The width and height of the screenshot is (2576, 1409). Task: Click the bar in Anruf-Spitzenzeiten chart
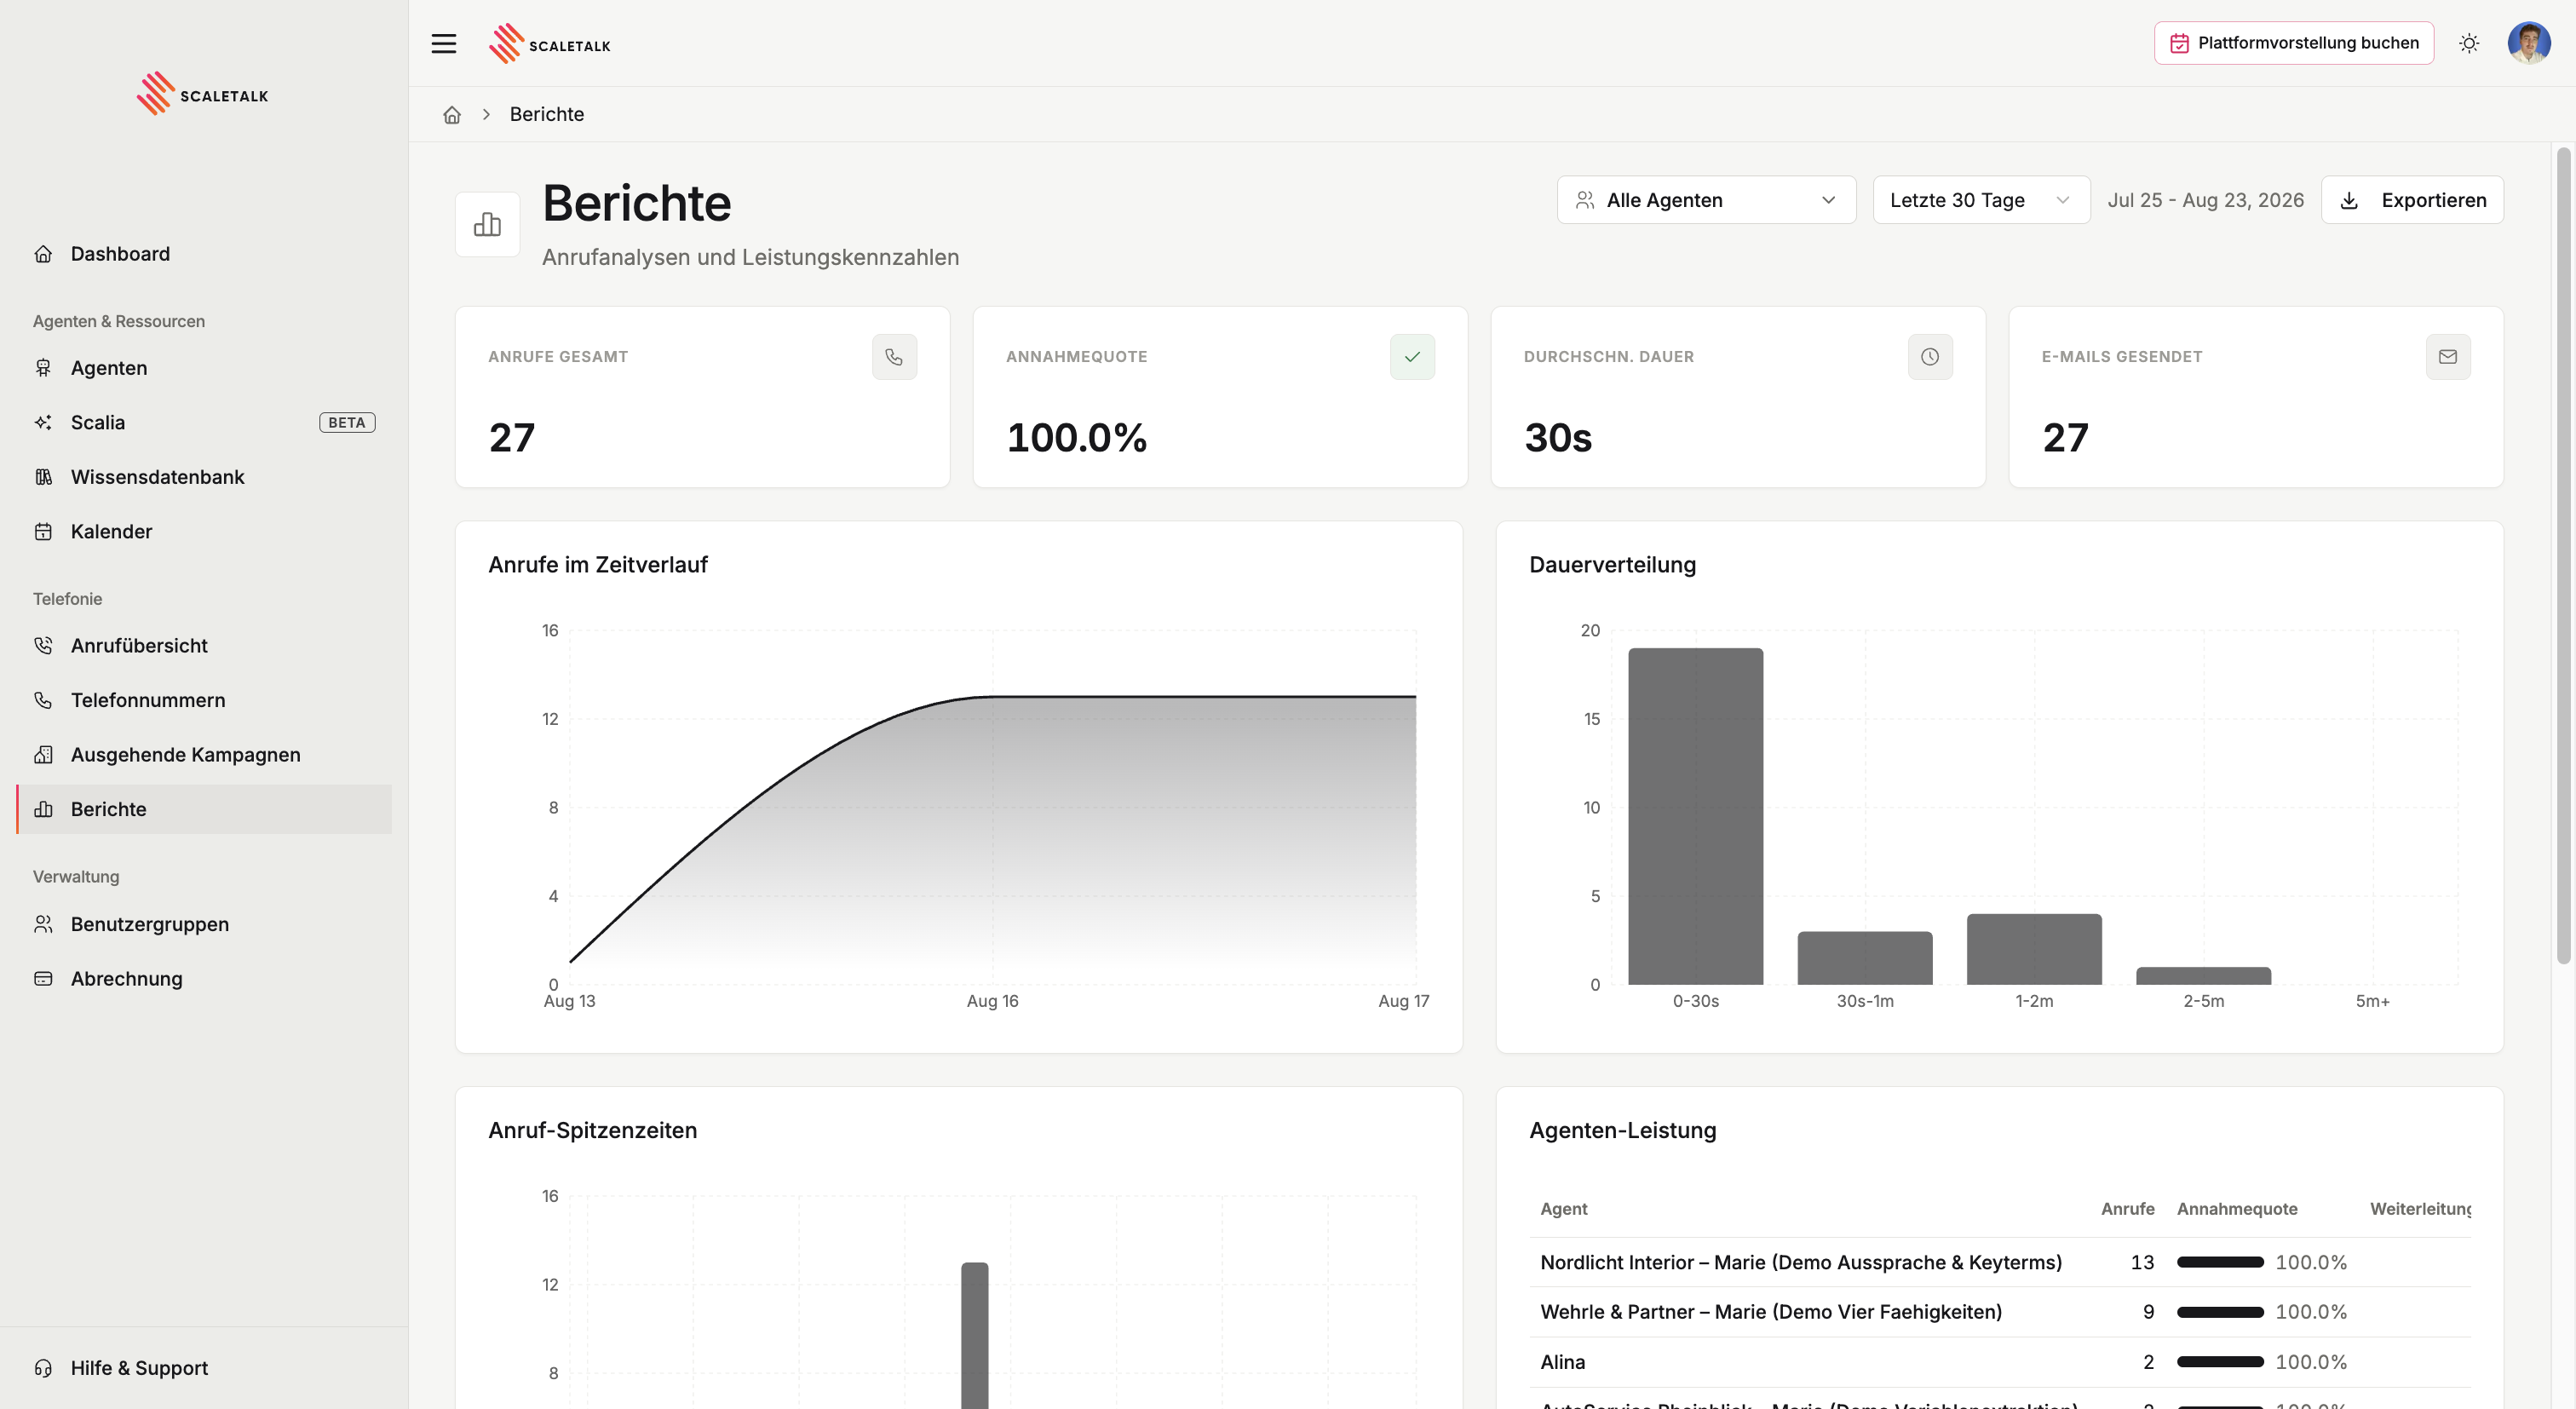tap(975, 1336)
